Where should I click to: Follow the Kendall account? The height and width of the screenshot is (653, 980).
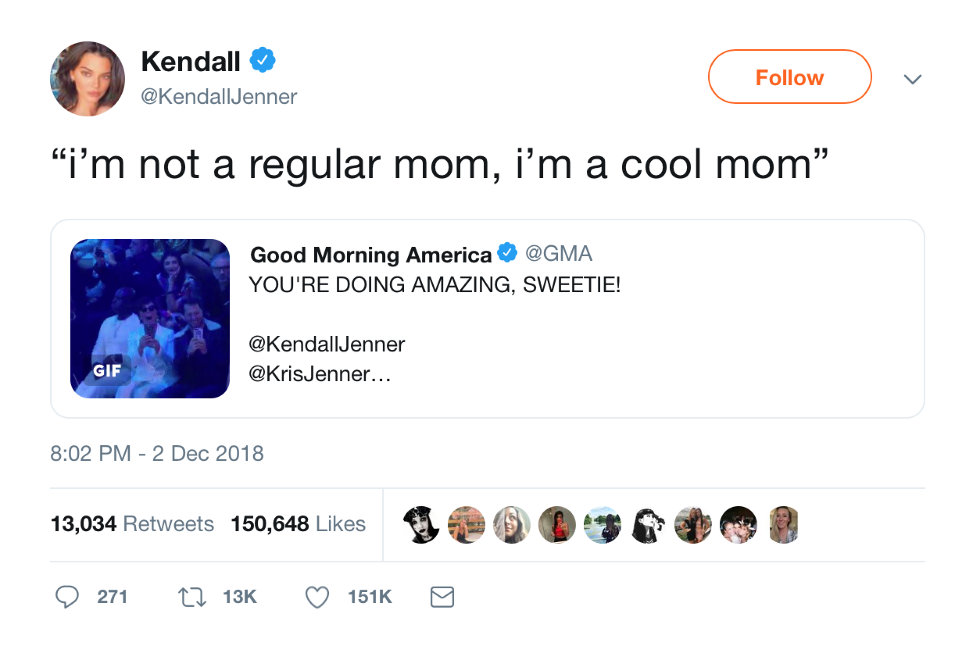pos(789,77)
